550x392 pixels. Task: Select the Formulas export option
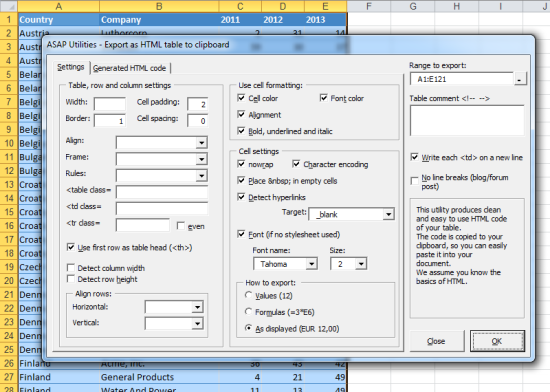pos(248,311)
